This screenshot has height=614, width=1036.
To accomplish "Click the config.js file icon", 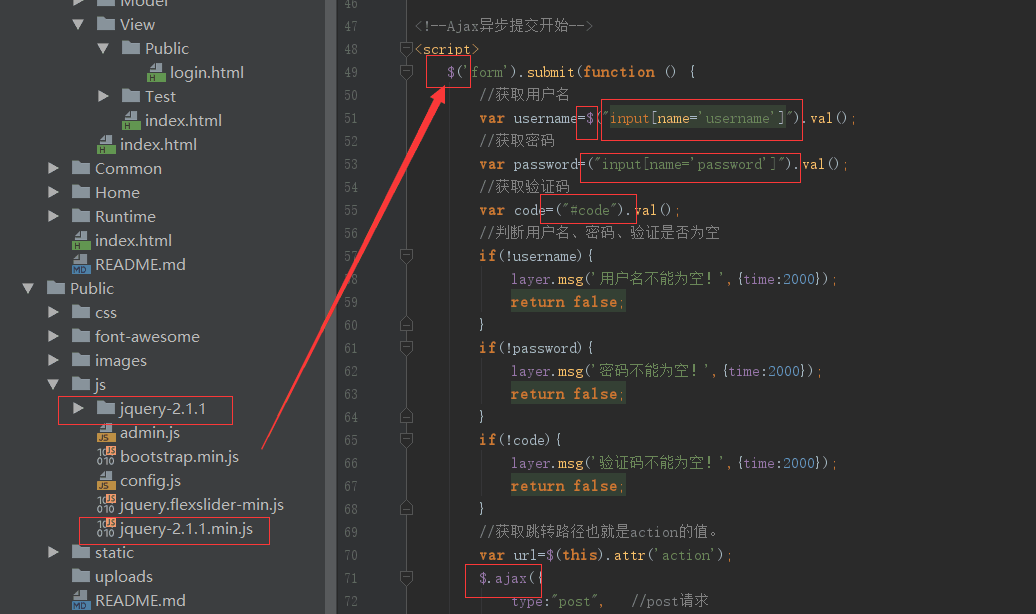I will tap(106, 480).
